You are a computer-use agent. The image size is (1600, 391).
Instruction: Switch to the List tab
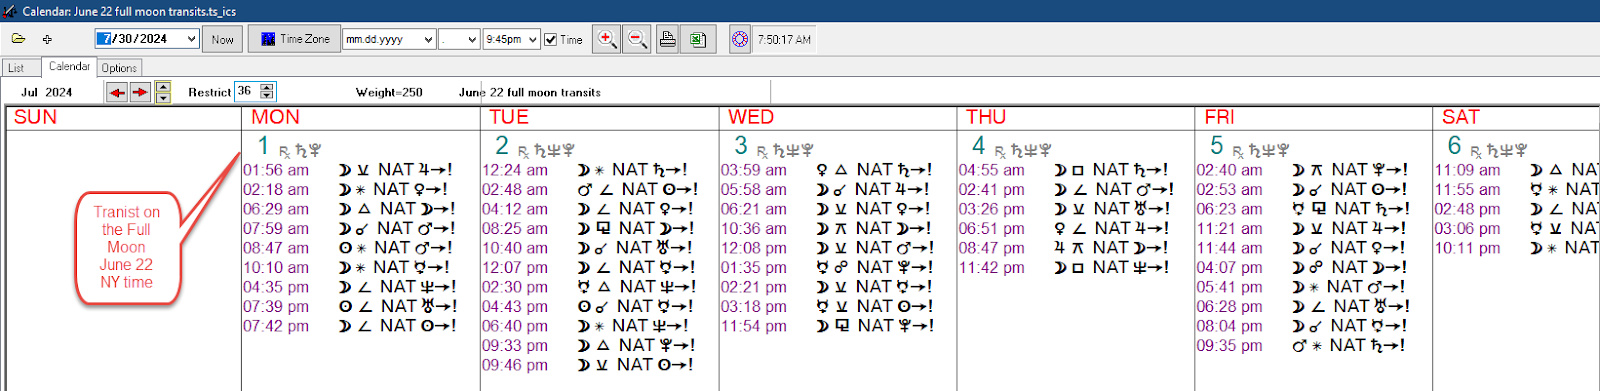[16, 68]
